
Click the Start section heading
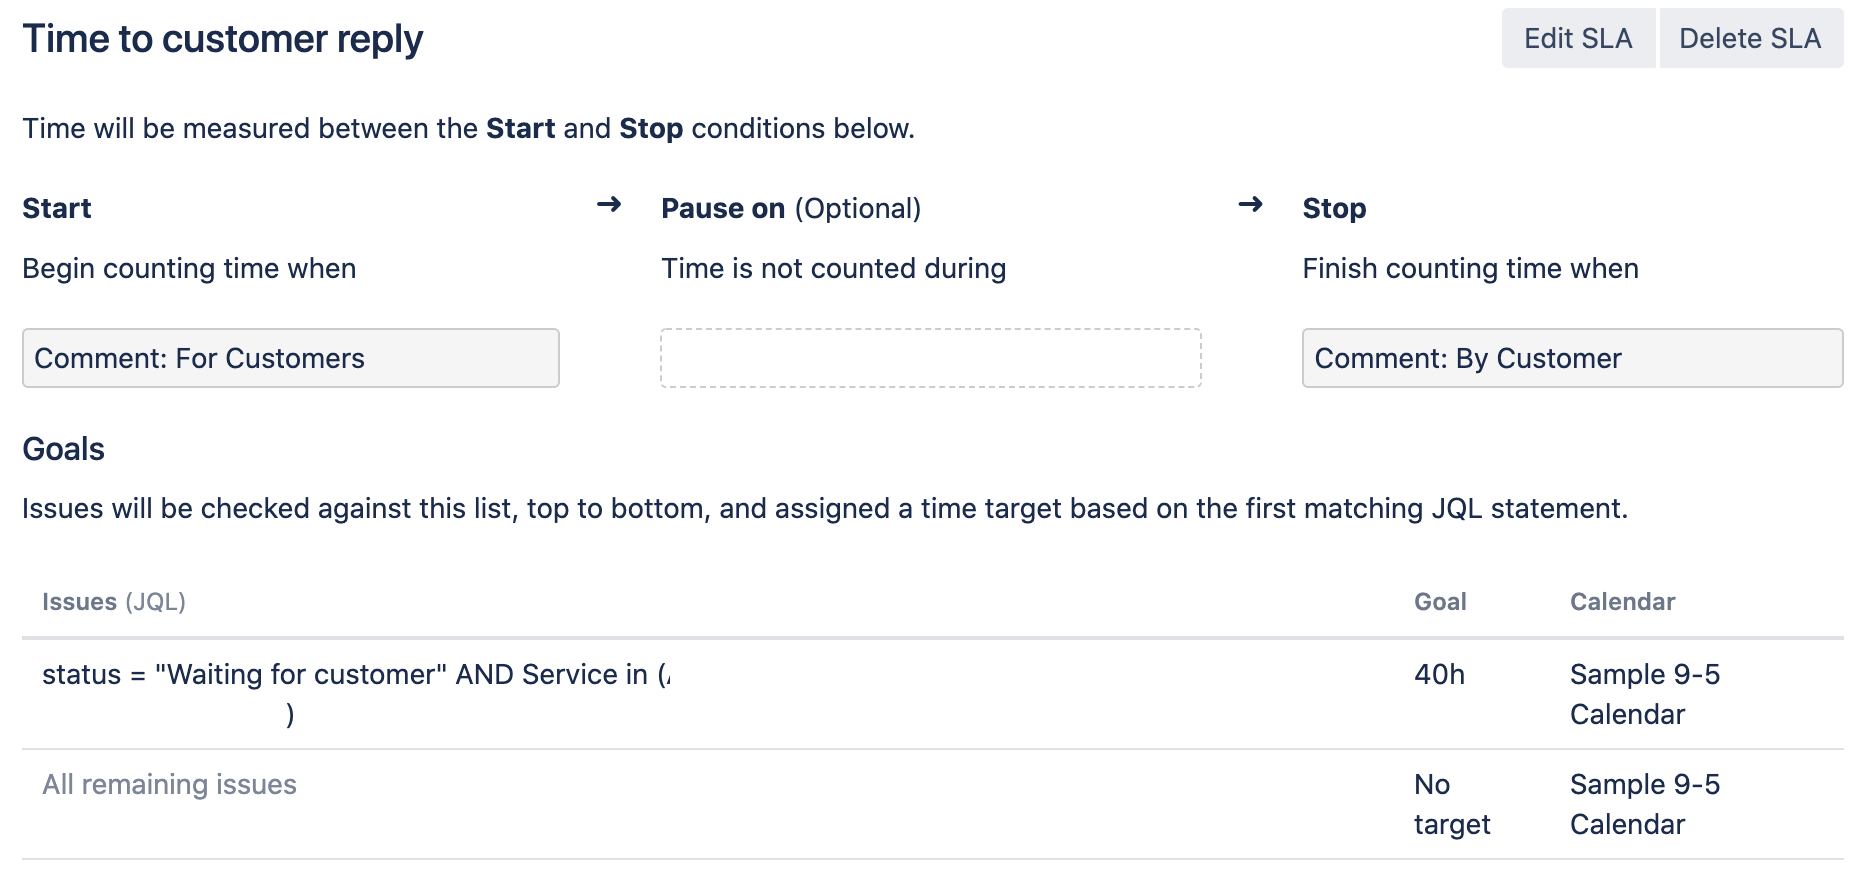coord(57,208)
